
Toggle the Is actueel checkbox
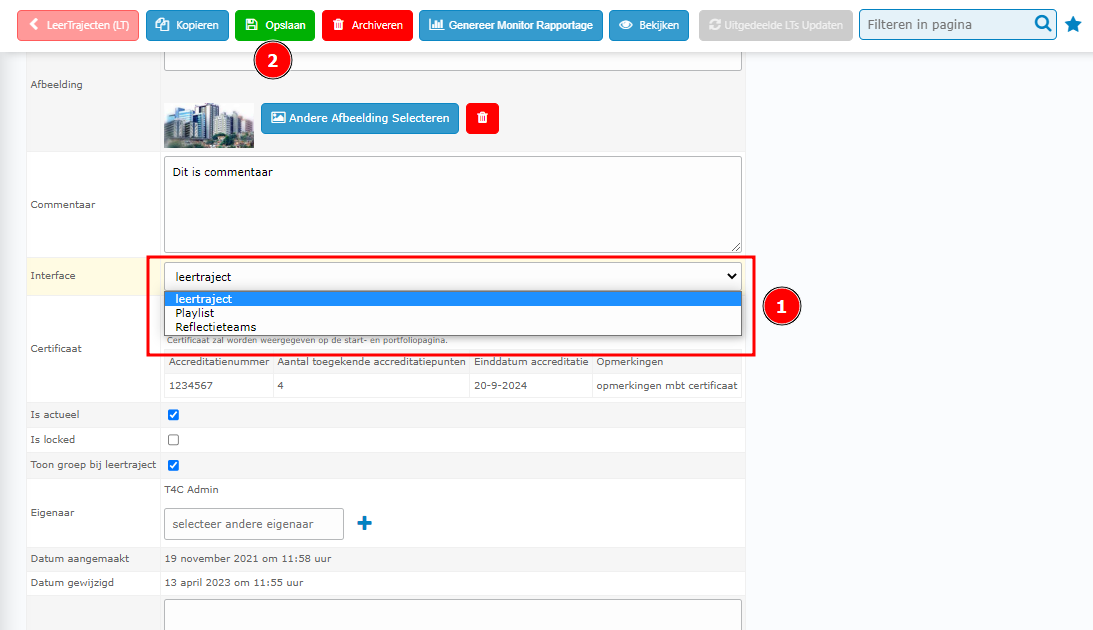tap(174, 415)
